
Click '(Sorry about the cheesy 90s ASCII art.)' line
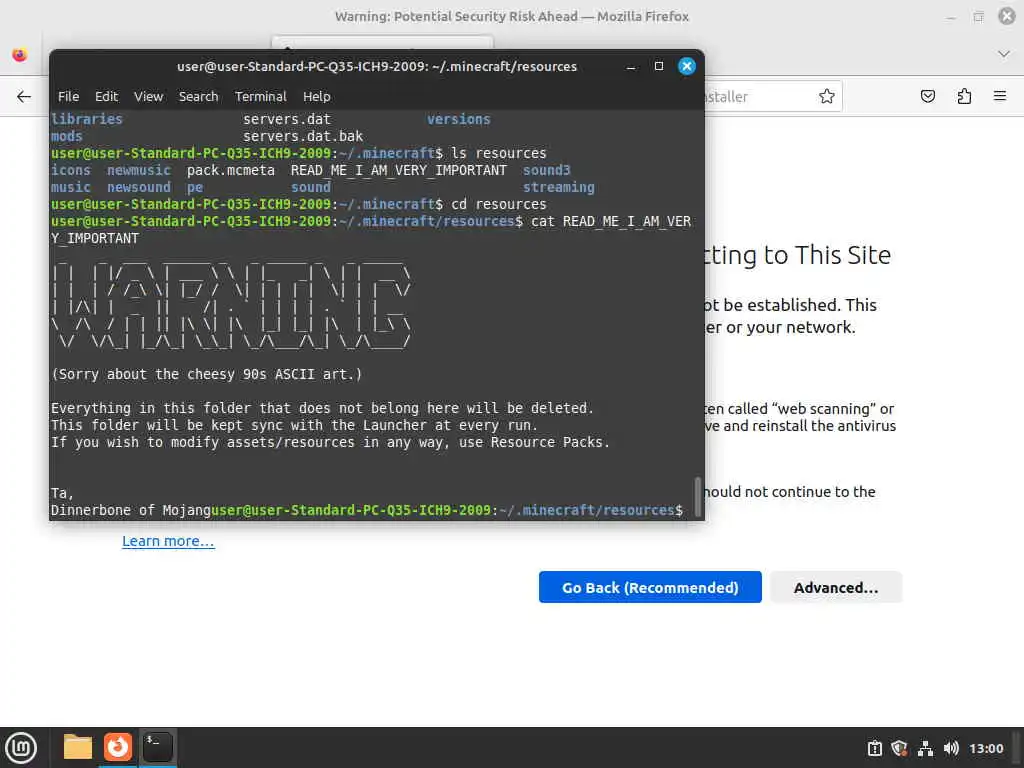coord(206,374)
